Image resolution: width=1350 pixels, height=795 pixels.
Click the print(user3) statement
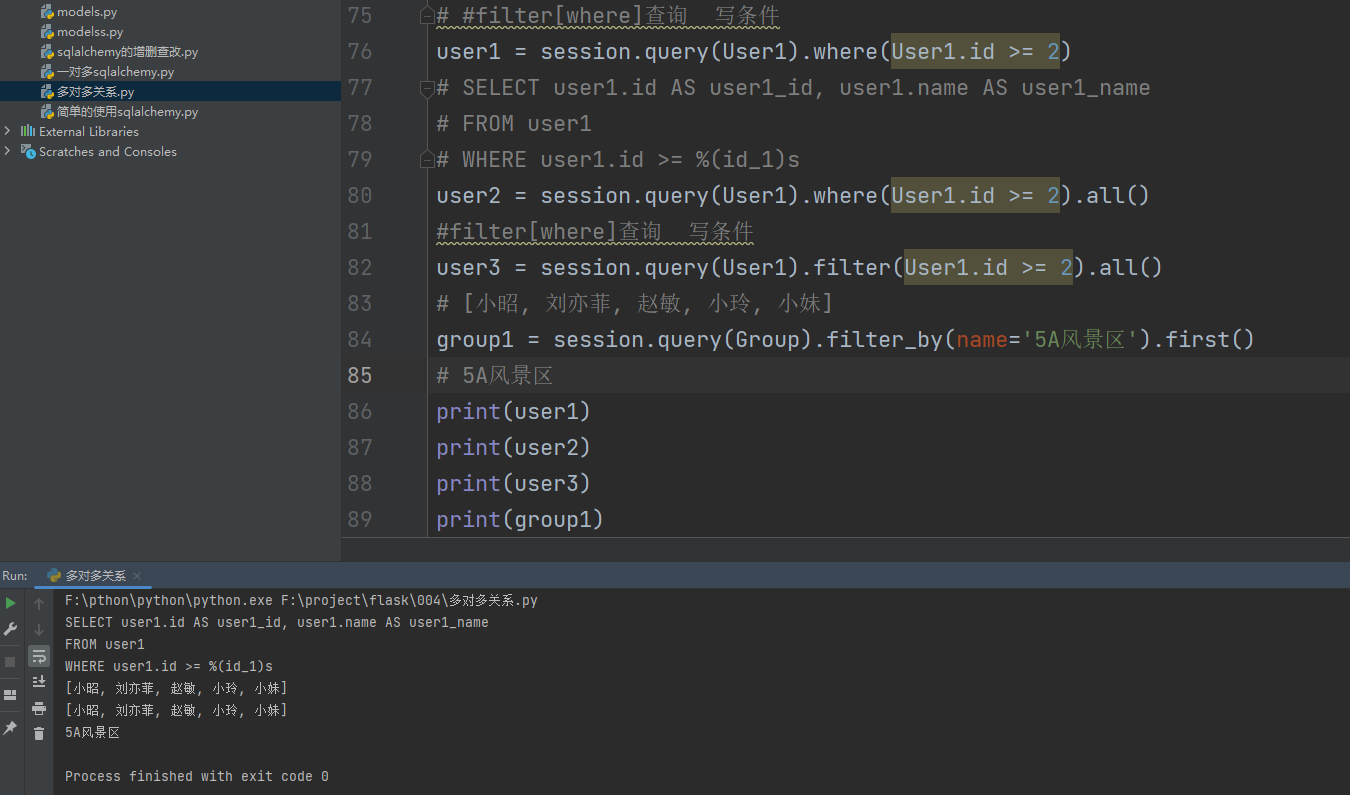click(x=514, y=484)
